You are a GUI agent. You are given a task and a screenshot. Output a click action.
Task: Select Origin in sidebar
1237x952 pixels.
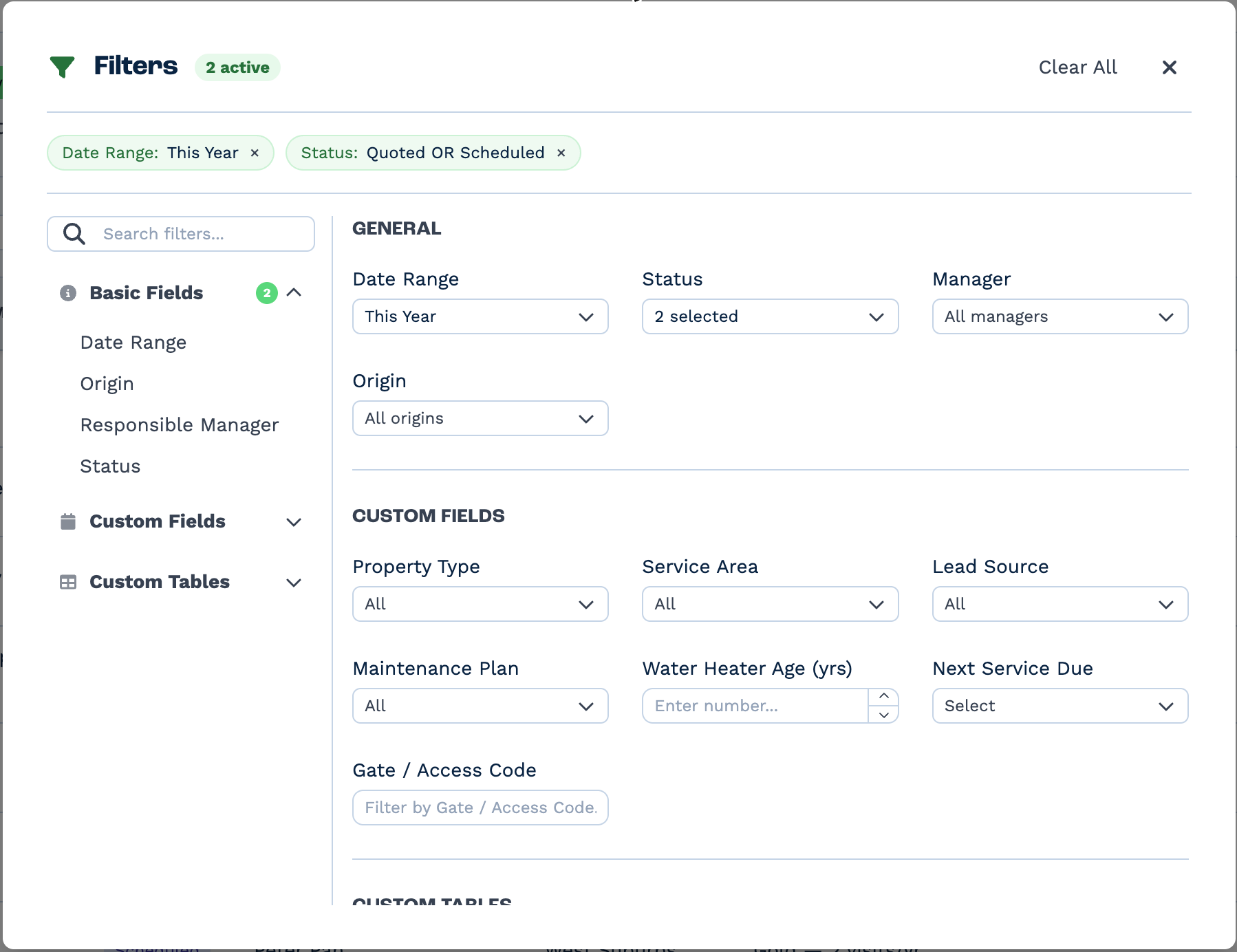[107, 384]
